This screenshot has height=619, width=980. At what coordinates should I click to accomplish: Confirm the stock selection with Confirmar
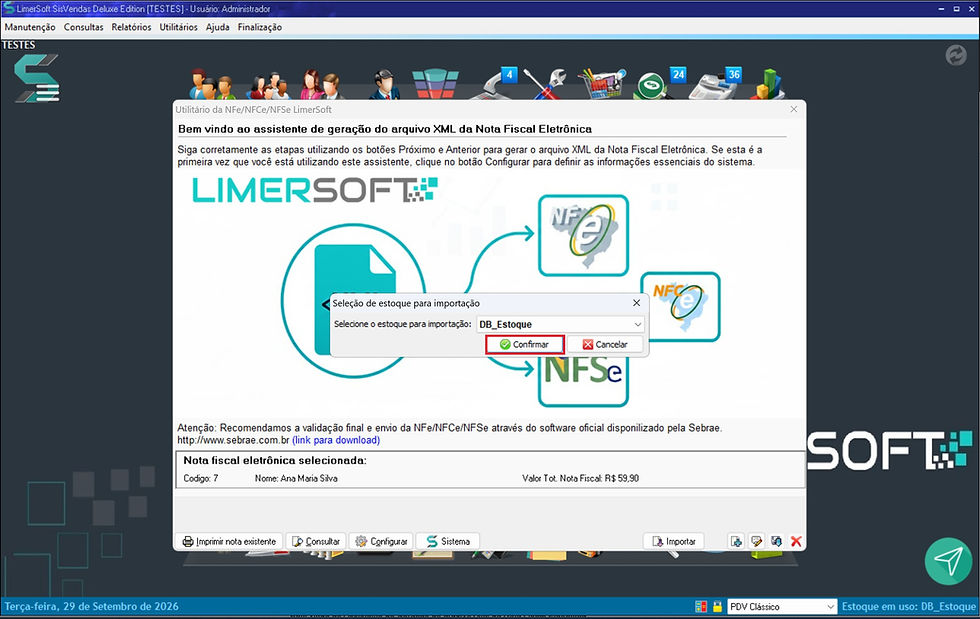[524, 345]
